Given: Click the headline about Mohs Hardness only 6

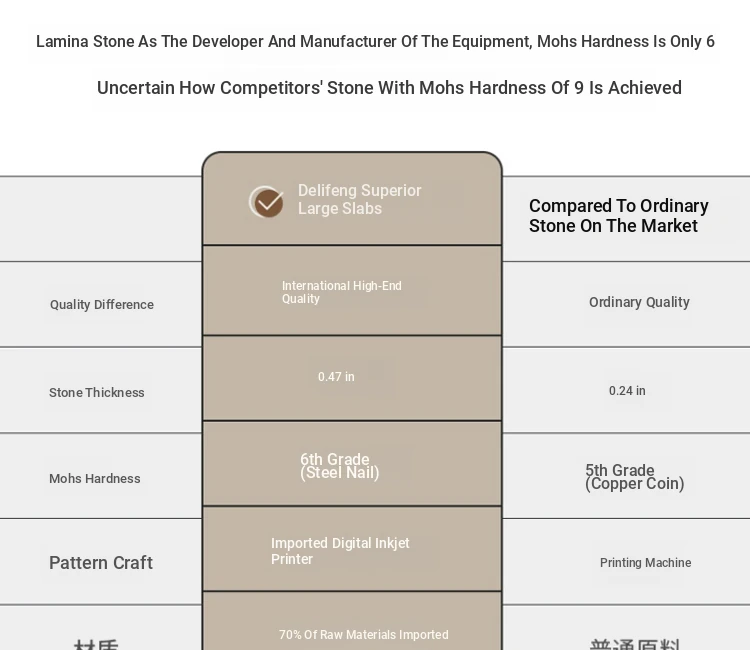Looking at the screenshot, I should click(375, 42).
